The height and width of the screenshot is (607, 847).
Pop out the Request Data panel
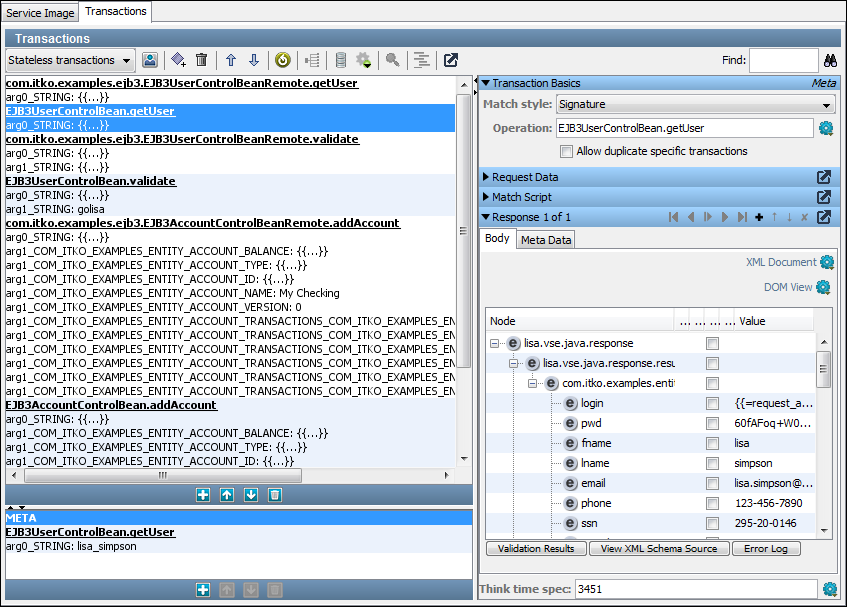pyautogui.click(x=823, y=177)
